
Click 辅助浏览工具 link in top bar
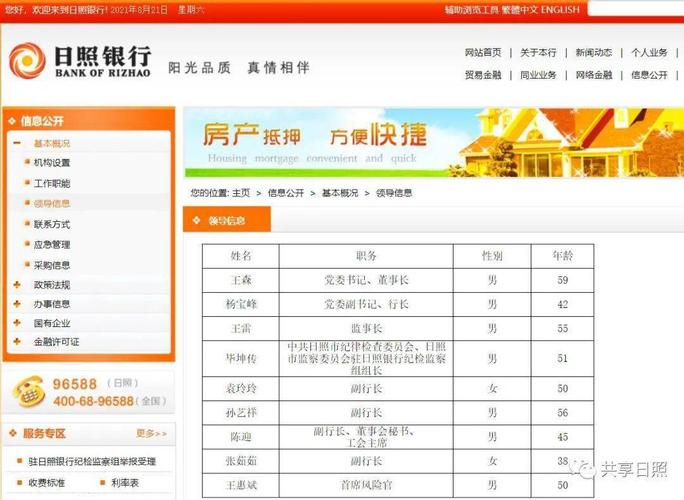coord(472,10)
